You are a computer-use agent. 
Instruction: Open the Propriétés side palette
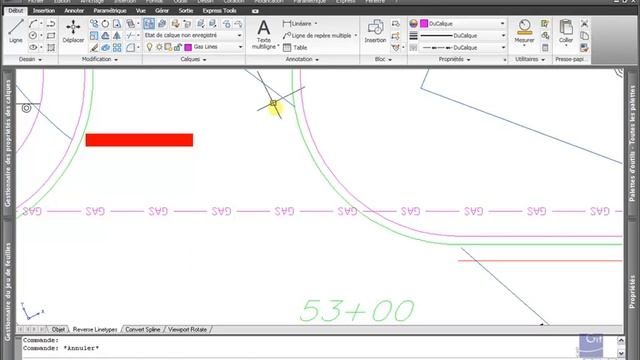point(632,292)
